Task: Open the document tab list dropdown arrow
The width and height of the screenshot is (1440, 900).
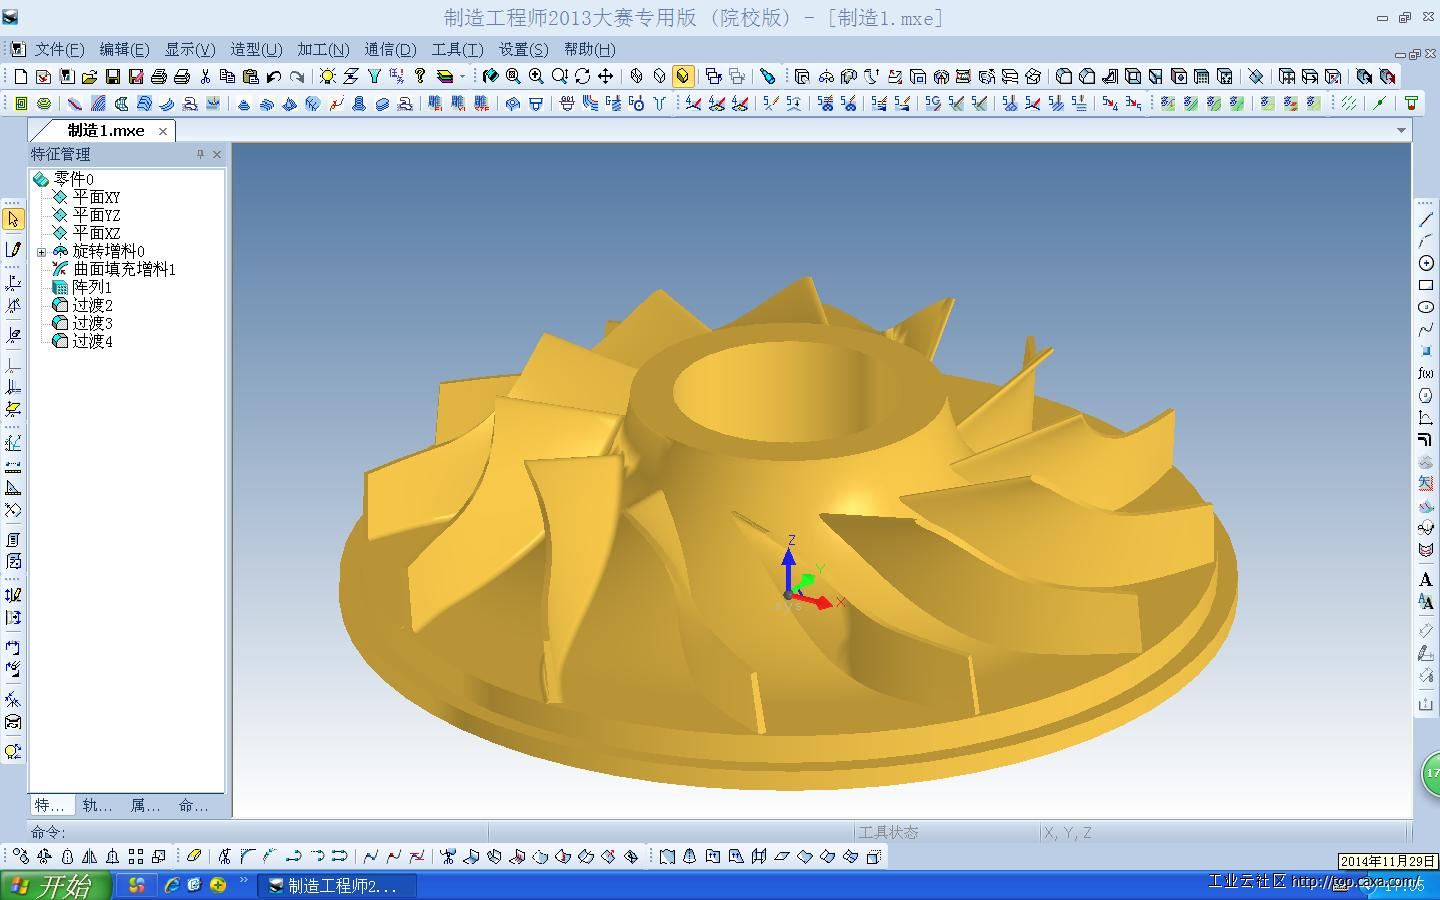Action: click(1401, 131)
